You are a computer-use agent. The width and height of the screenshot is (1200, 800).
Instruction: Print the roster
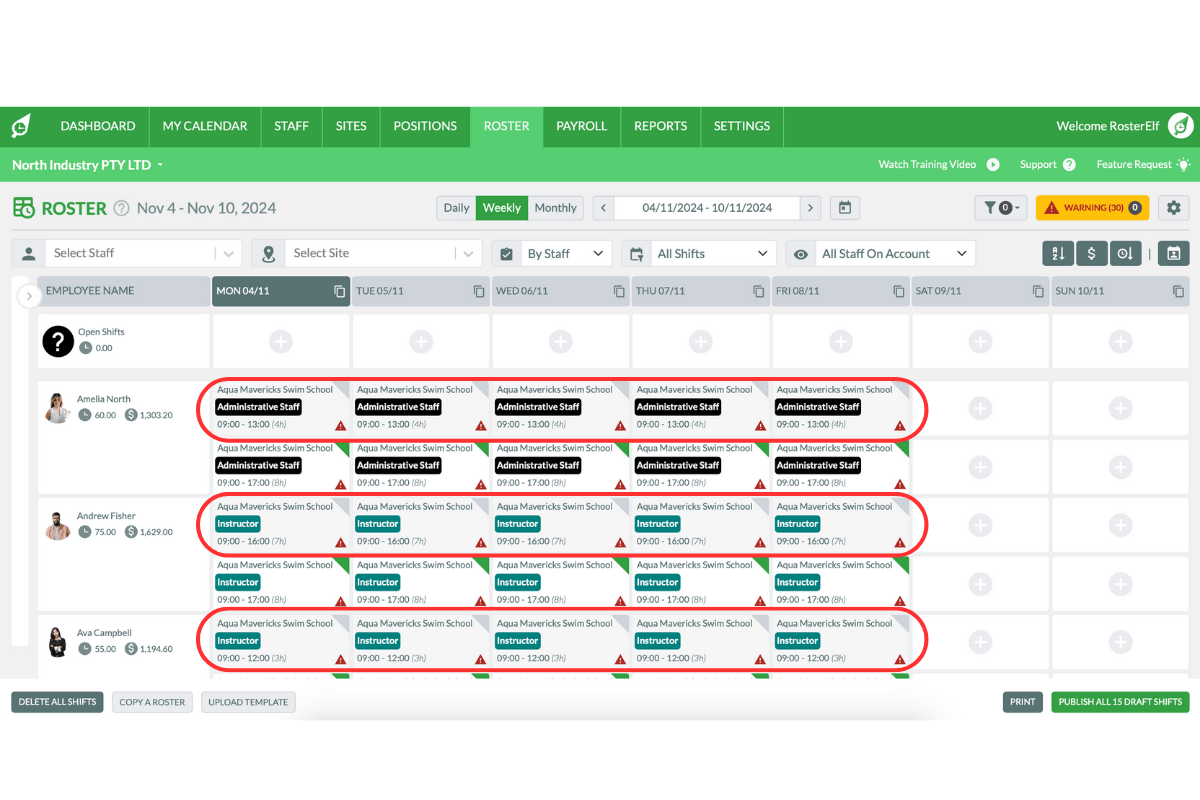click(x=1023, y=702)
